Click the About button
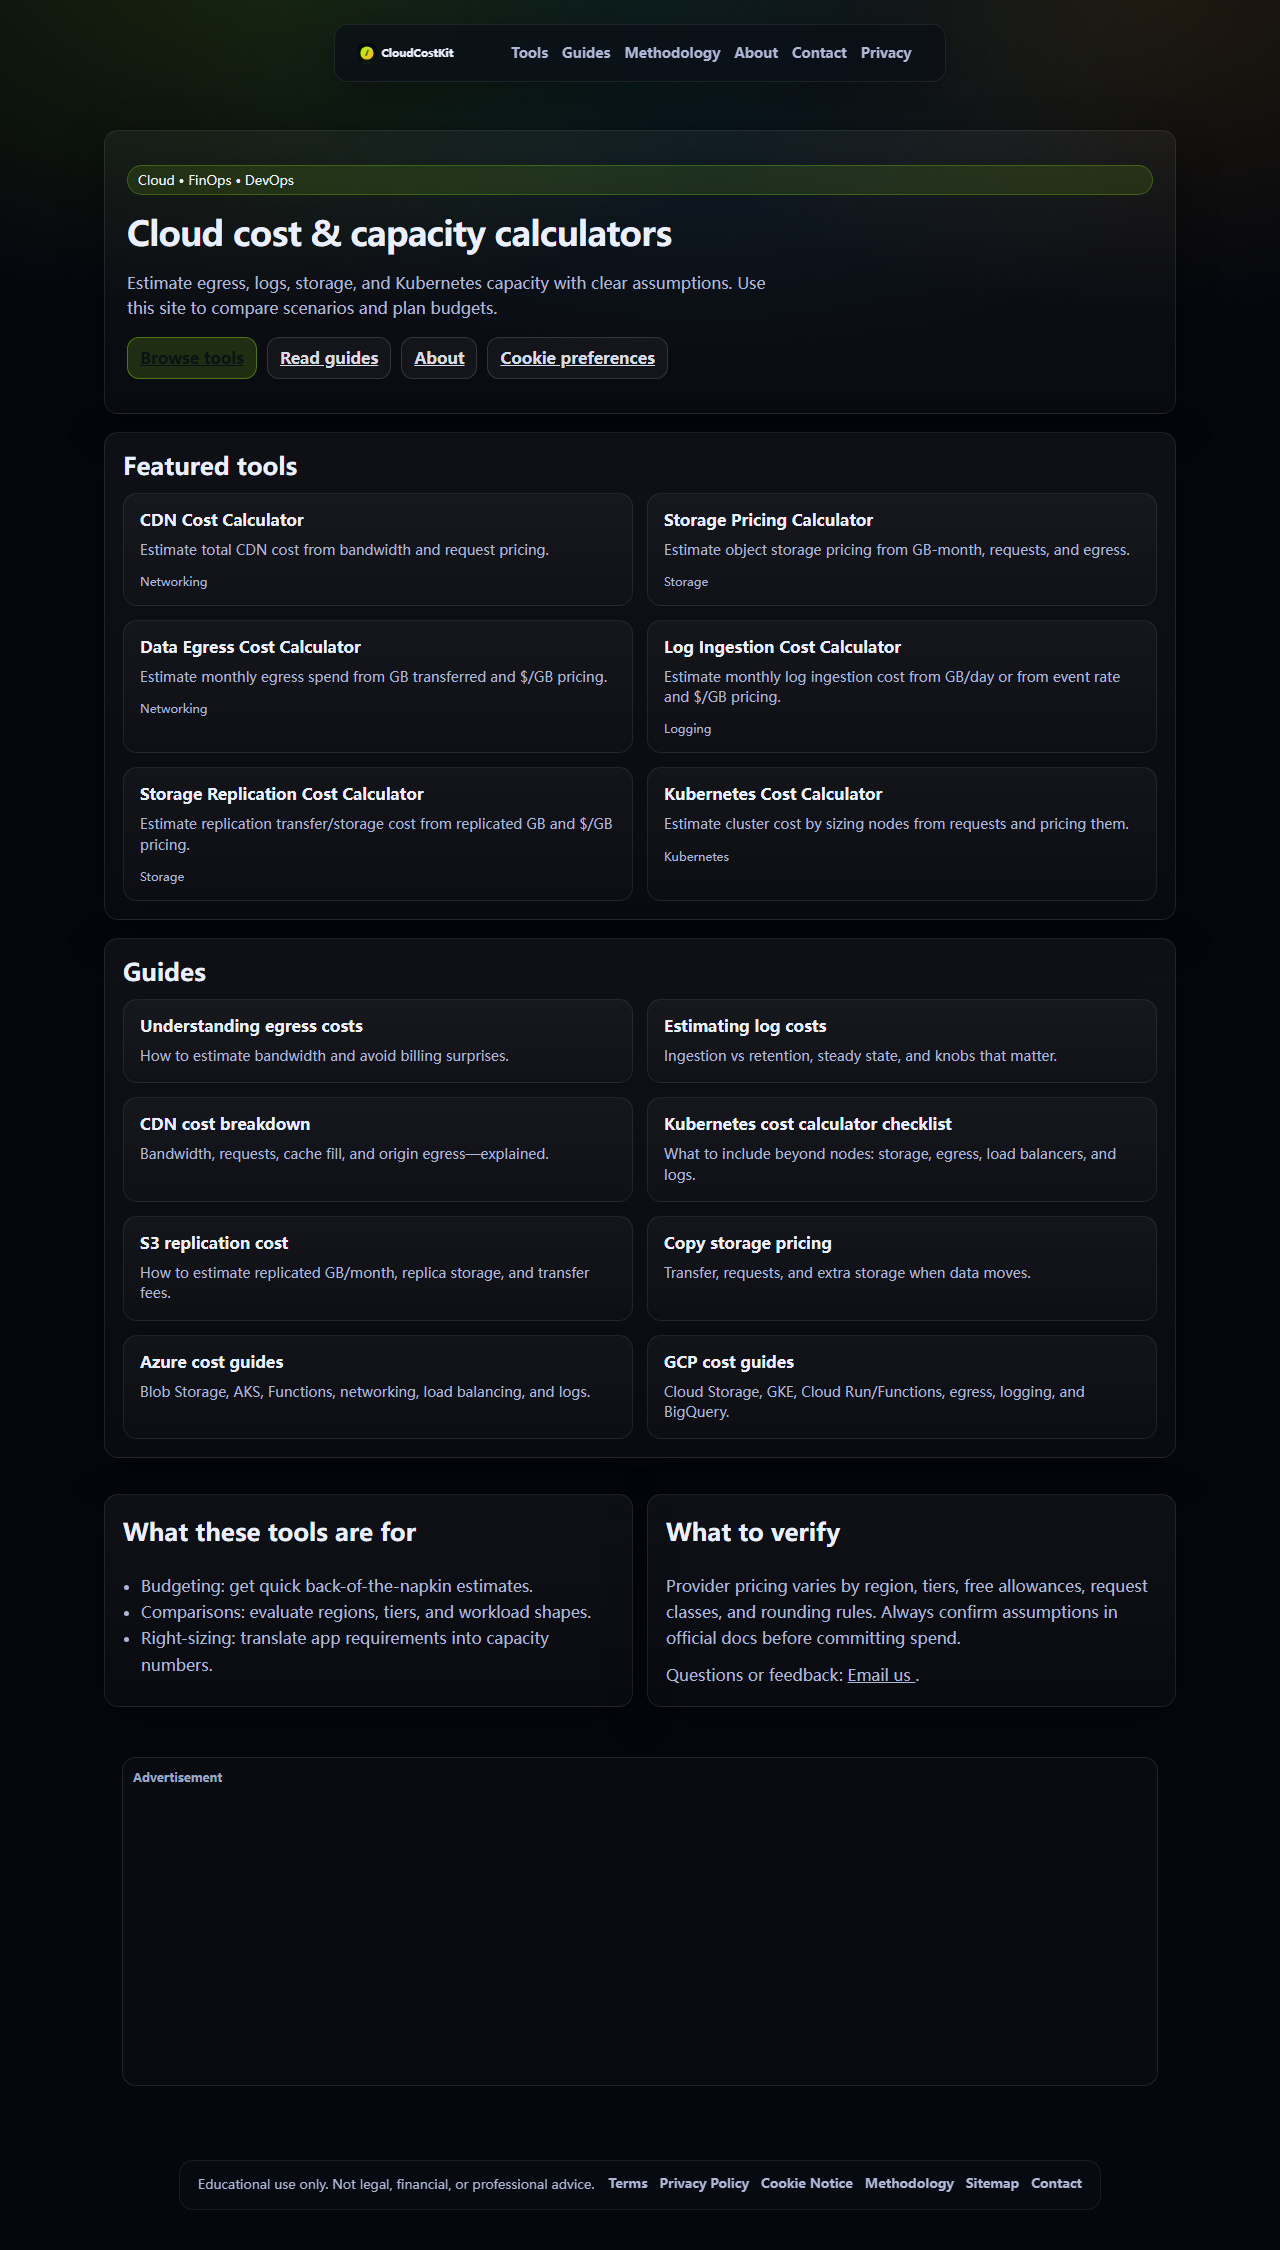 [x=438, y=357]
